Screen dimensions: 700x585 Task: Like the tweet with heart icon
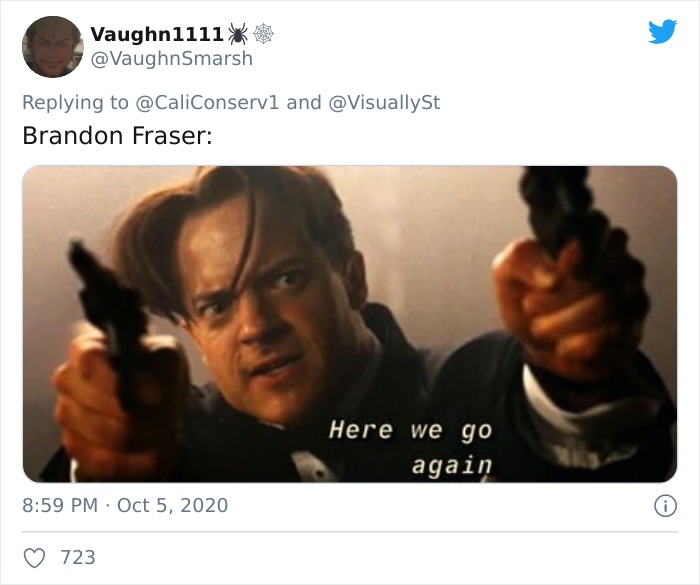point(34,558)
